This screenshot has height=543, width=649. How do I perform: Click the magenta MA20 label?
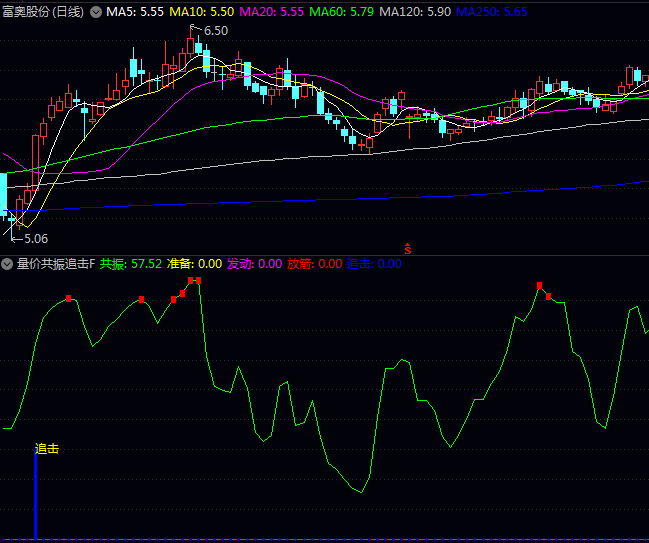point(272,12)
